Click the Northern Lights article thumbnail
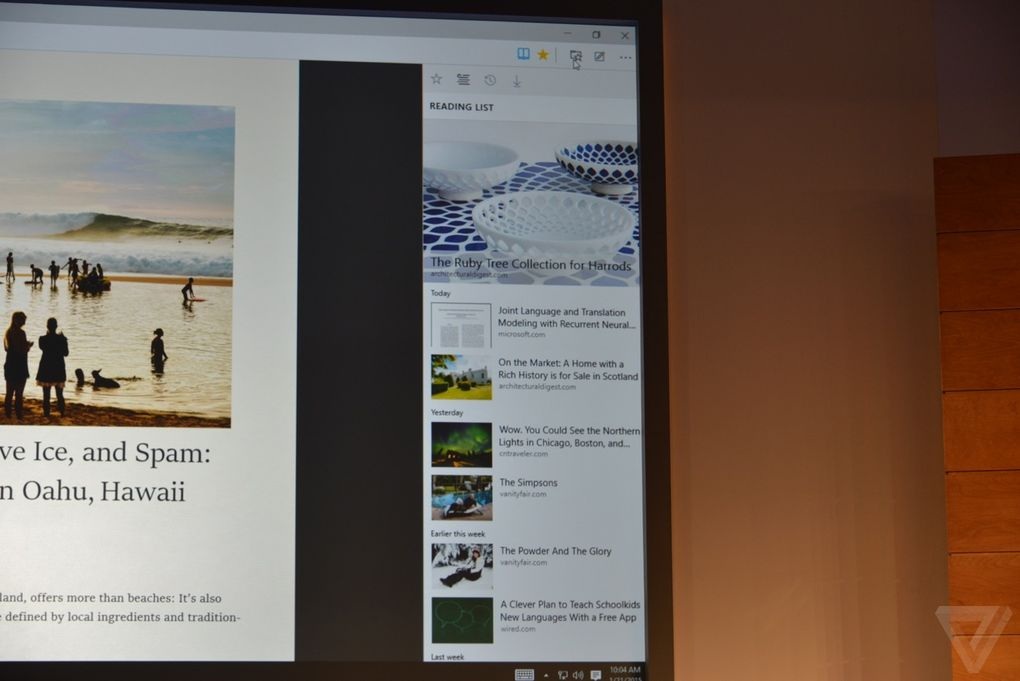Image resolution: width=1020 pixels, height=681 pixels. (461, 444)
